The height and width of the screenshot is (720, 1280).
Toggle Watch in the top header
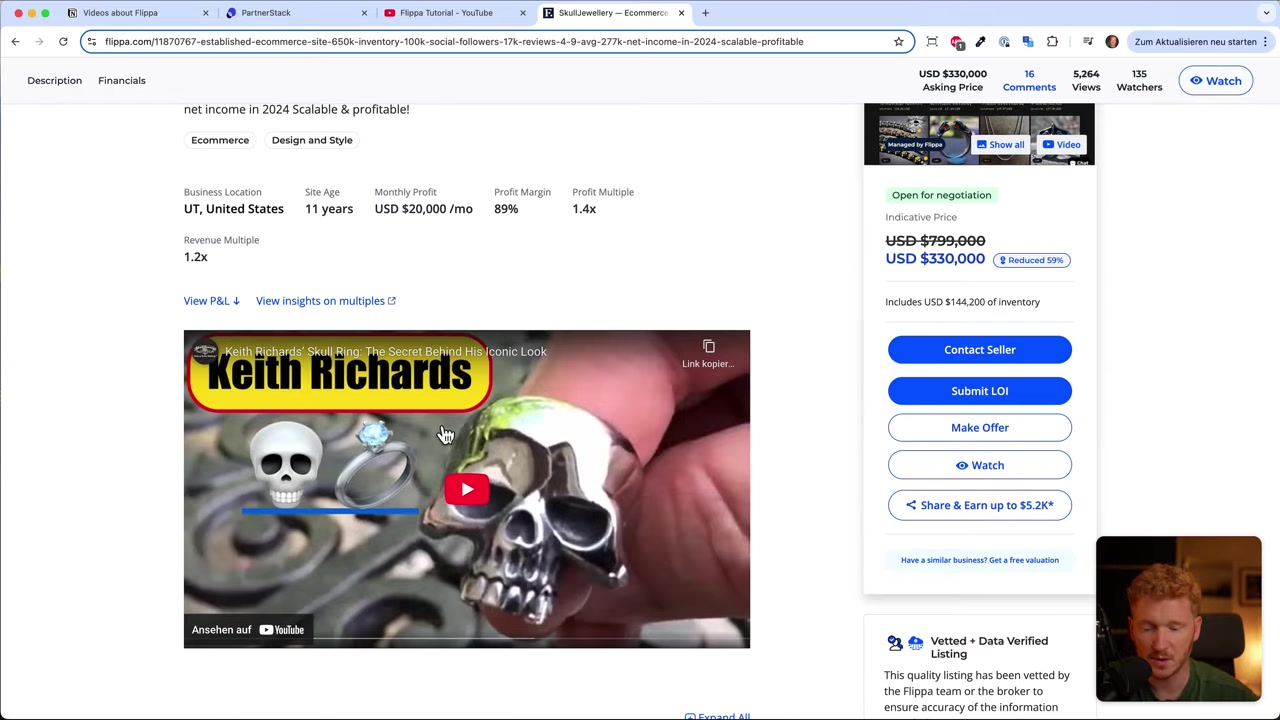click(1215, 81)
